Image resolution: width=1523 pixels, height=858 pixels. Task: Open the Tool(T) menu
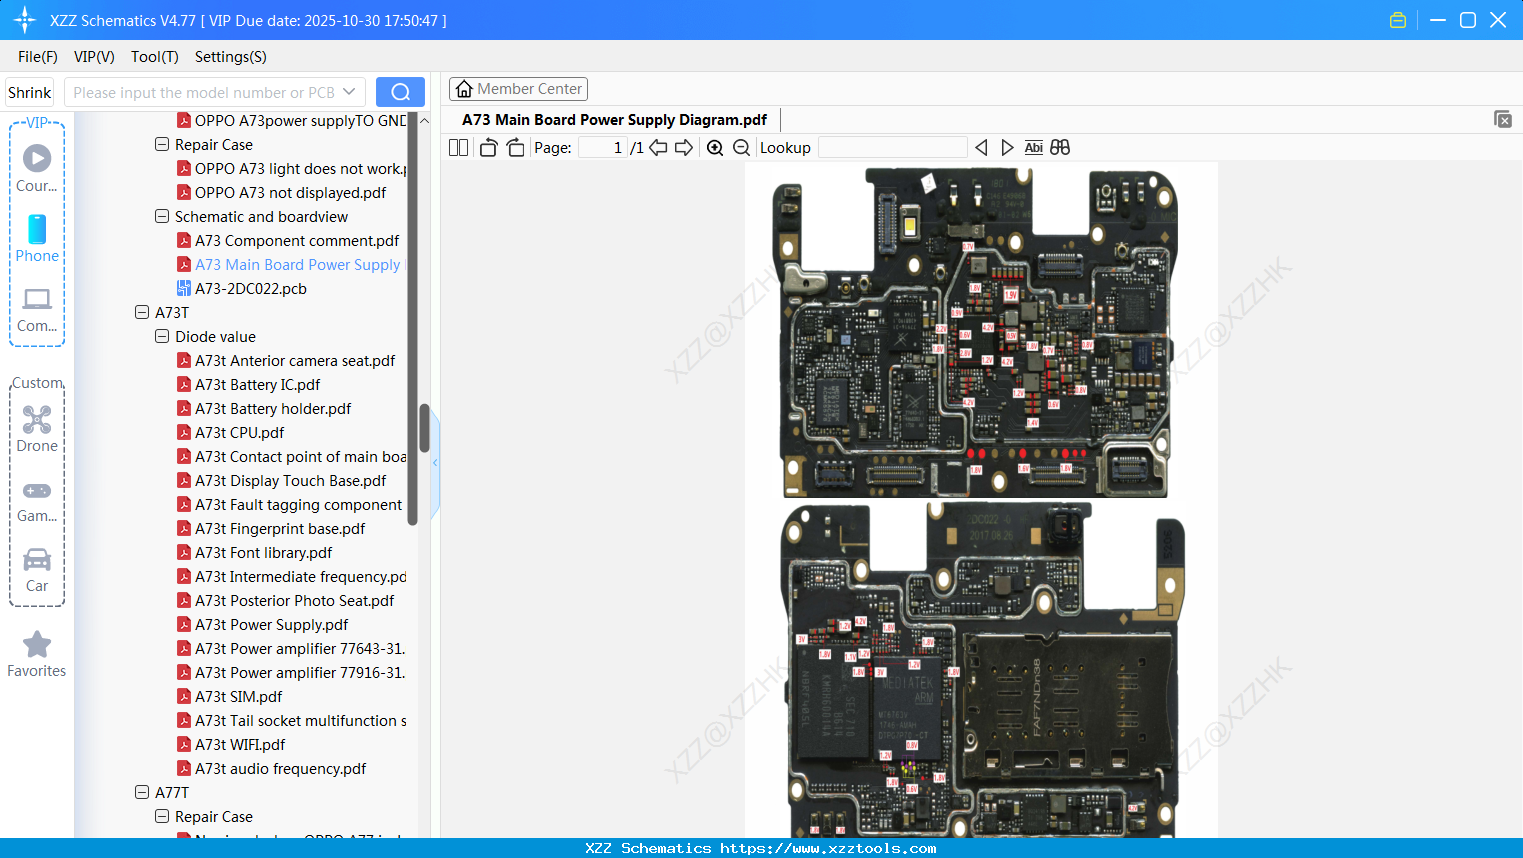click(154, 57)
